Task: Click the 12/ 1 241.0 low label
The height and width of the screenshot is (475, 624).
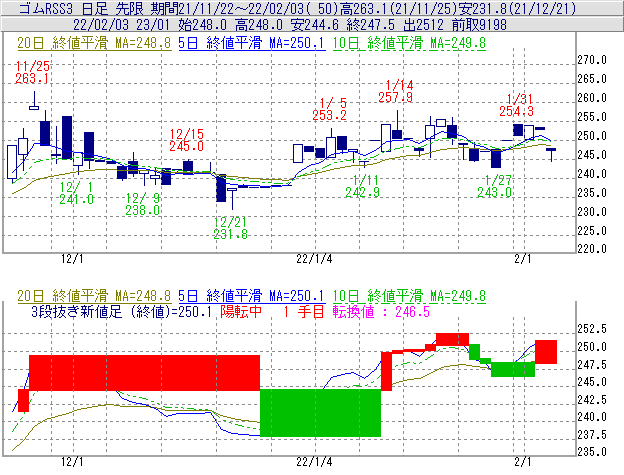Action: (76, 193)
